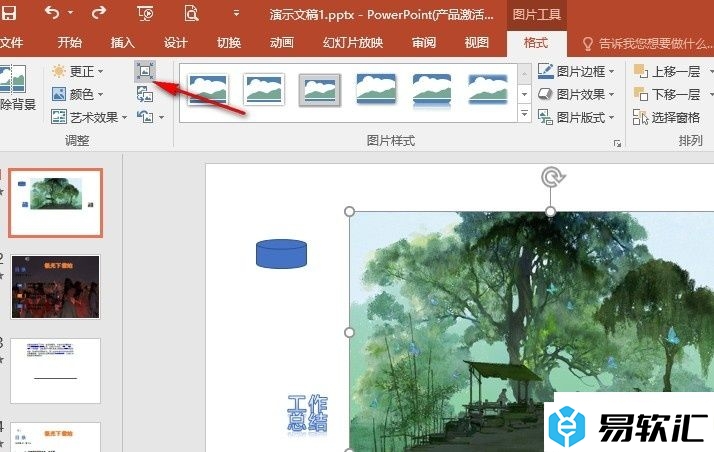Viewport: 714px width, 452px height.
Task: Click the compress pictures icon
Action: (145, 71)
